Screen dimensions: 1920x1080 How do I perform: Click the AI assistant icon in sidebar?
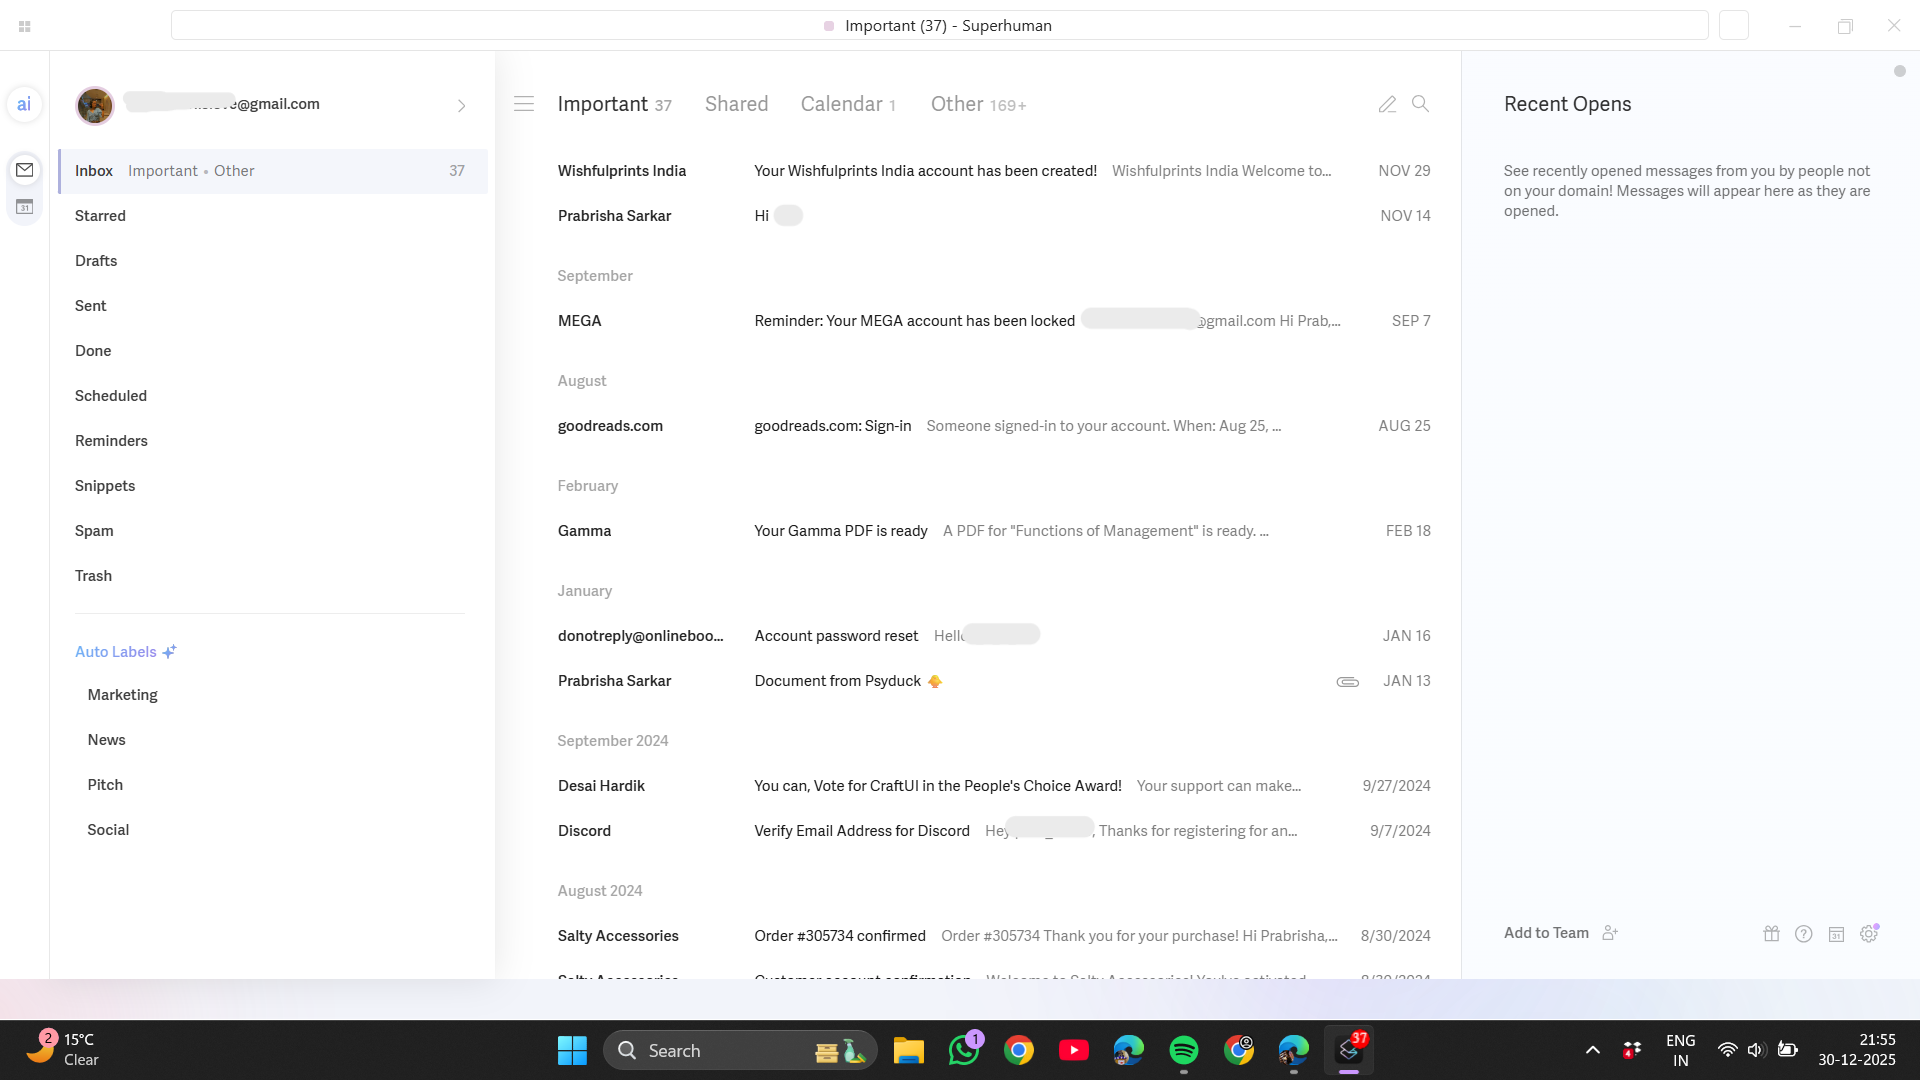(24, 104)
